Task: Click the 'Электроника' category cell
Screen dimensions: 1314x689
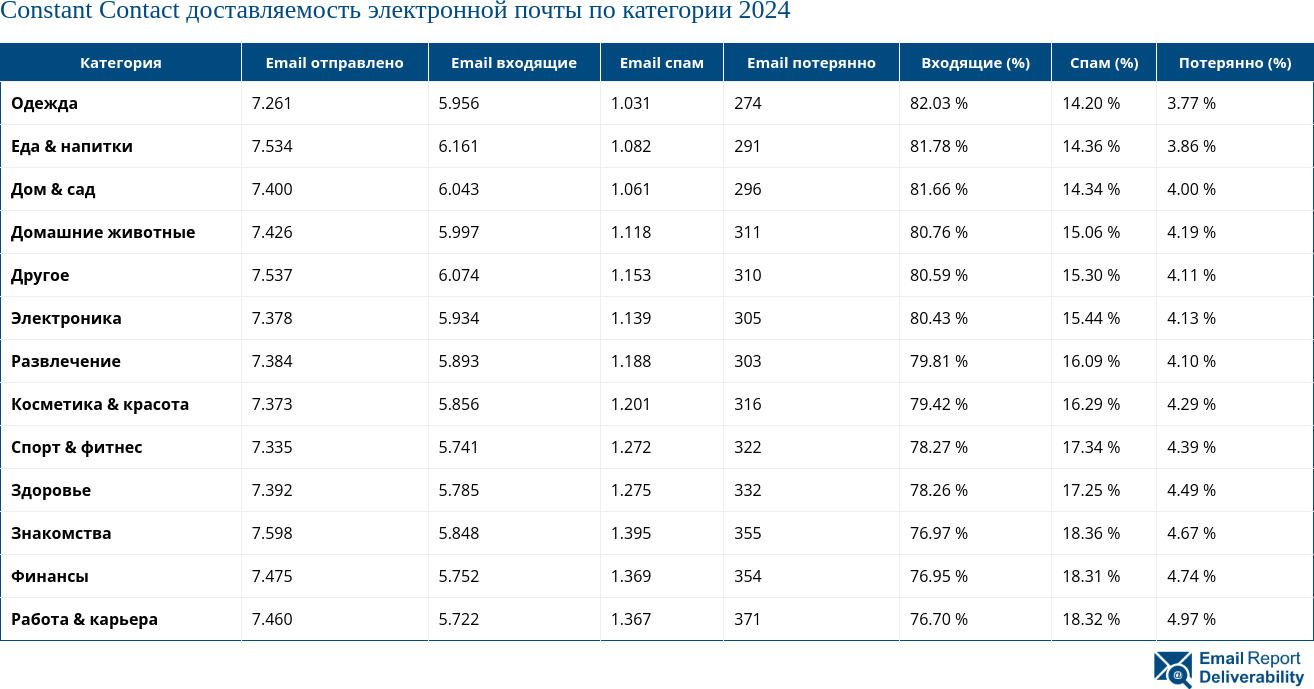Action: pos(66,318)
